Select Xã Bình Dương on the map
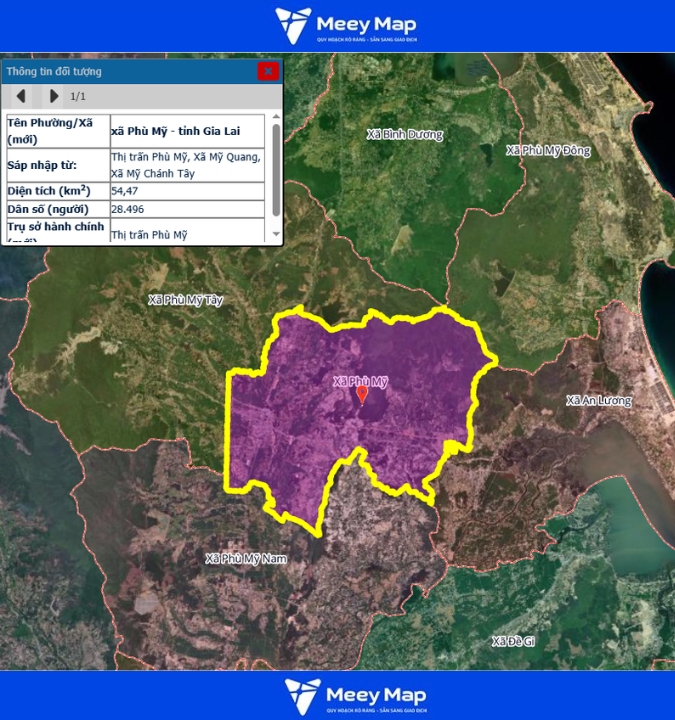 tap(404, 133)
